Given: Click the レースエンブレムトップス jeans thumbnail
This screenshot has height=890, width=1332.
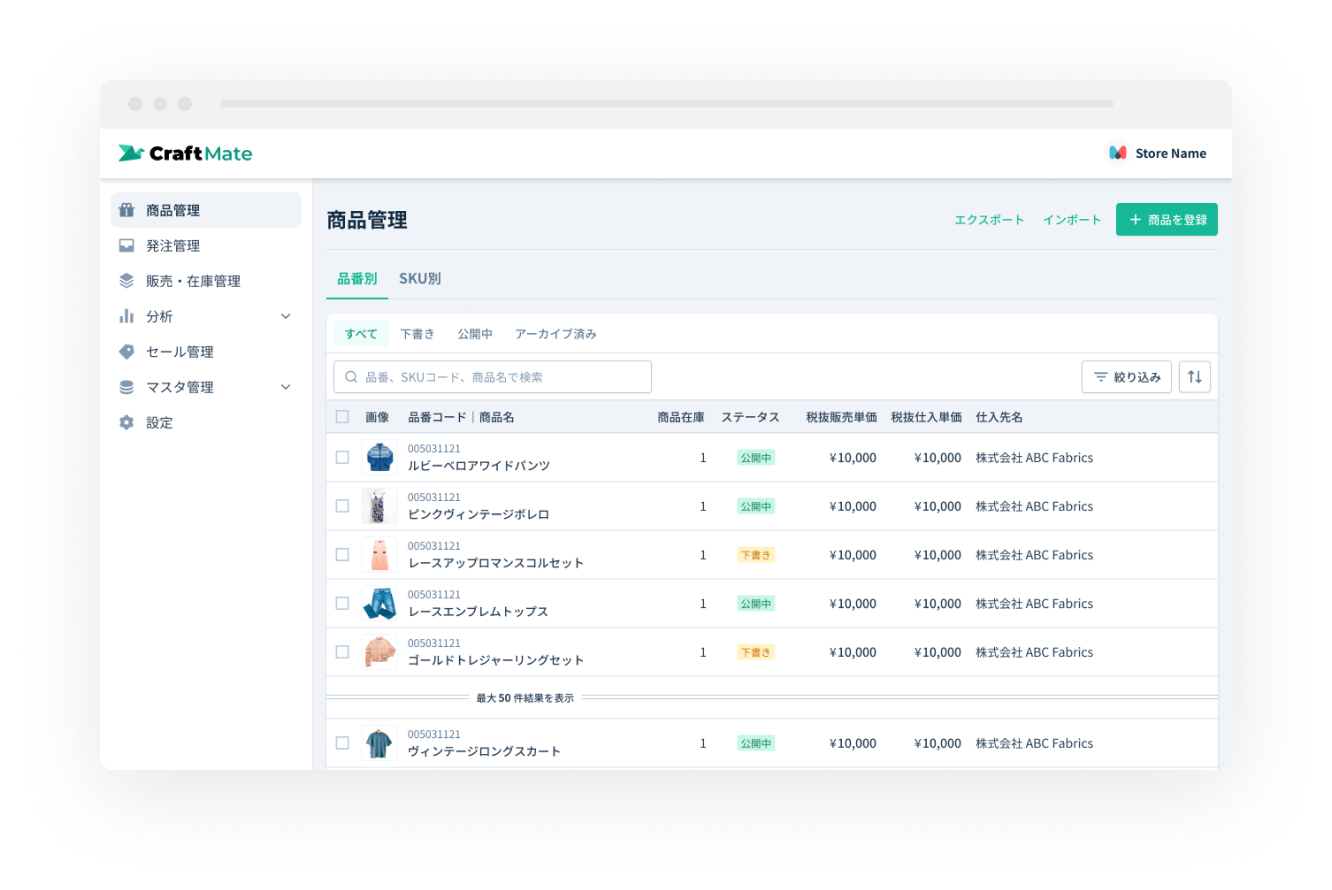Looking at the screenshot, I should [x=380, y=603].
